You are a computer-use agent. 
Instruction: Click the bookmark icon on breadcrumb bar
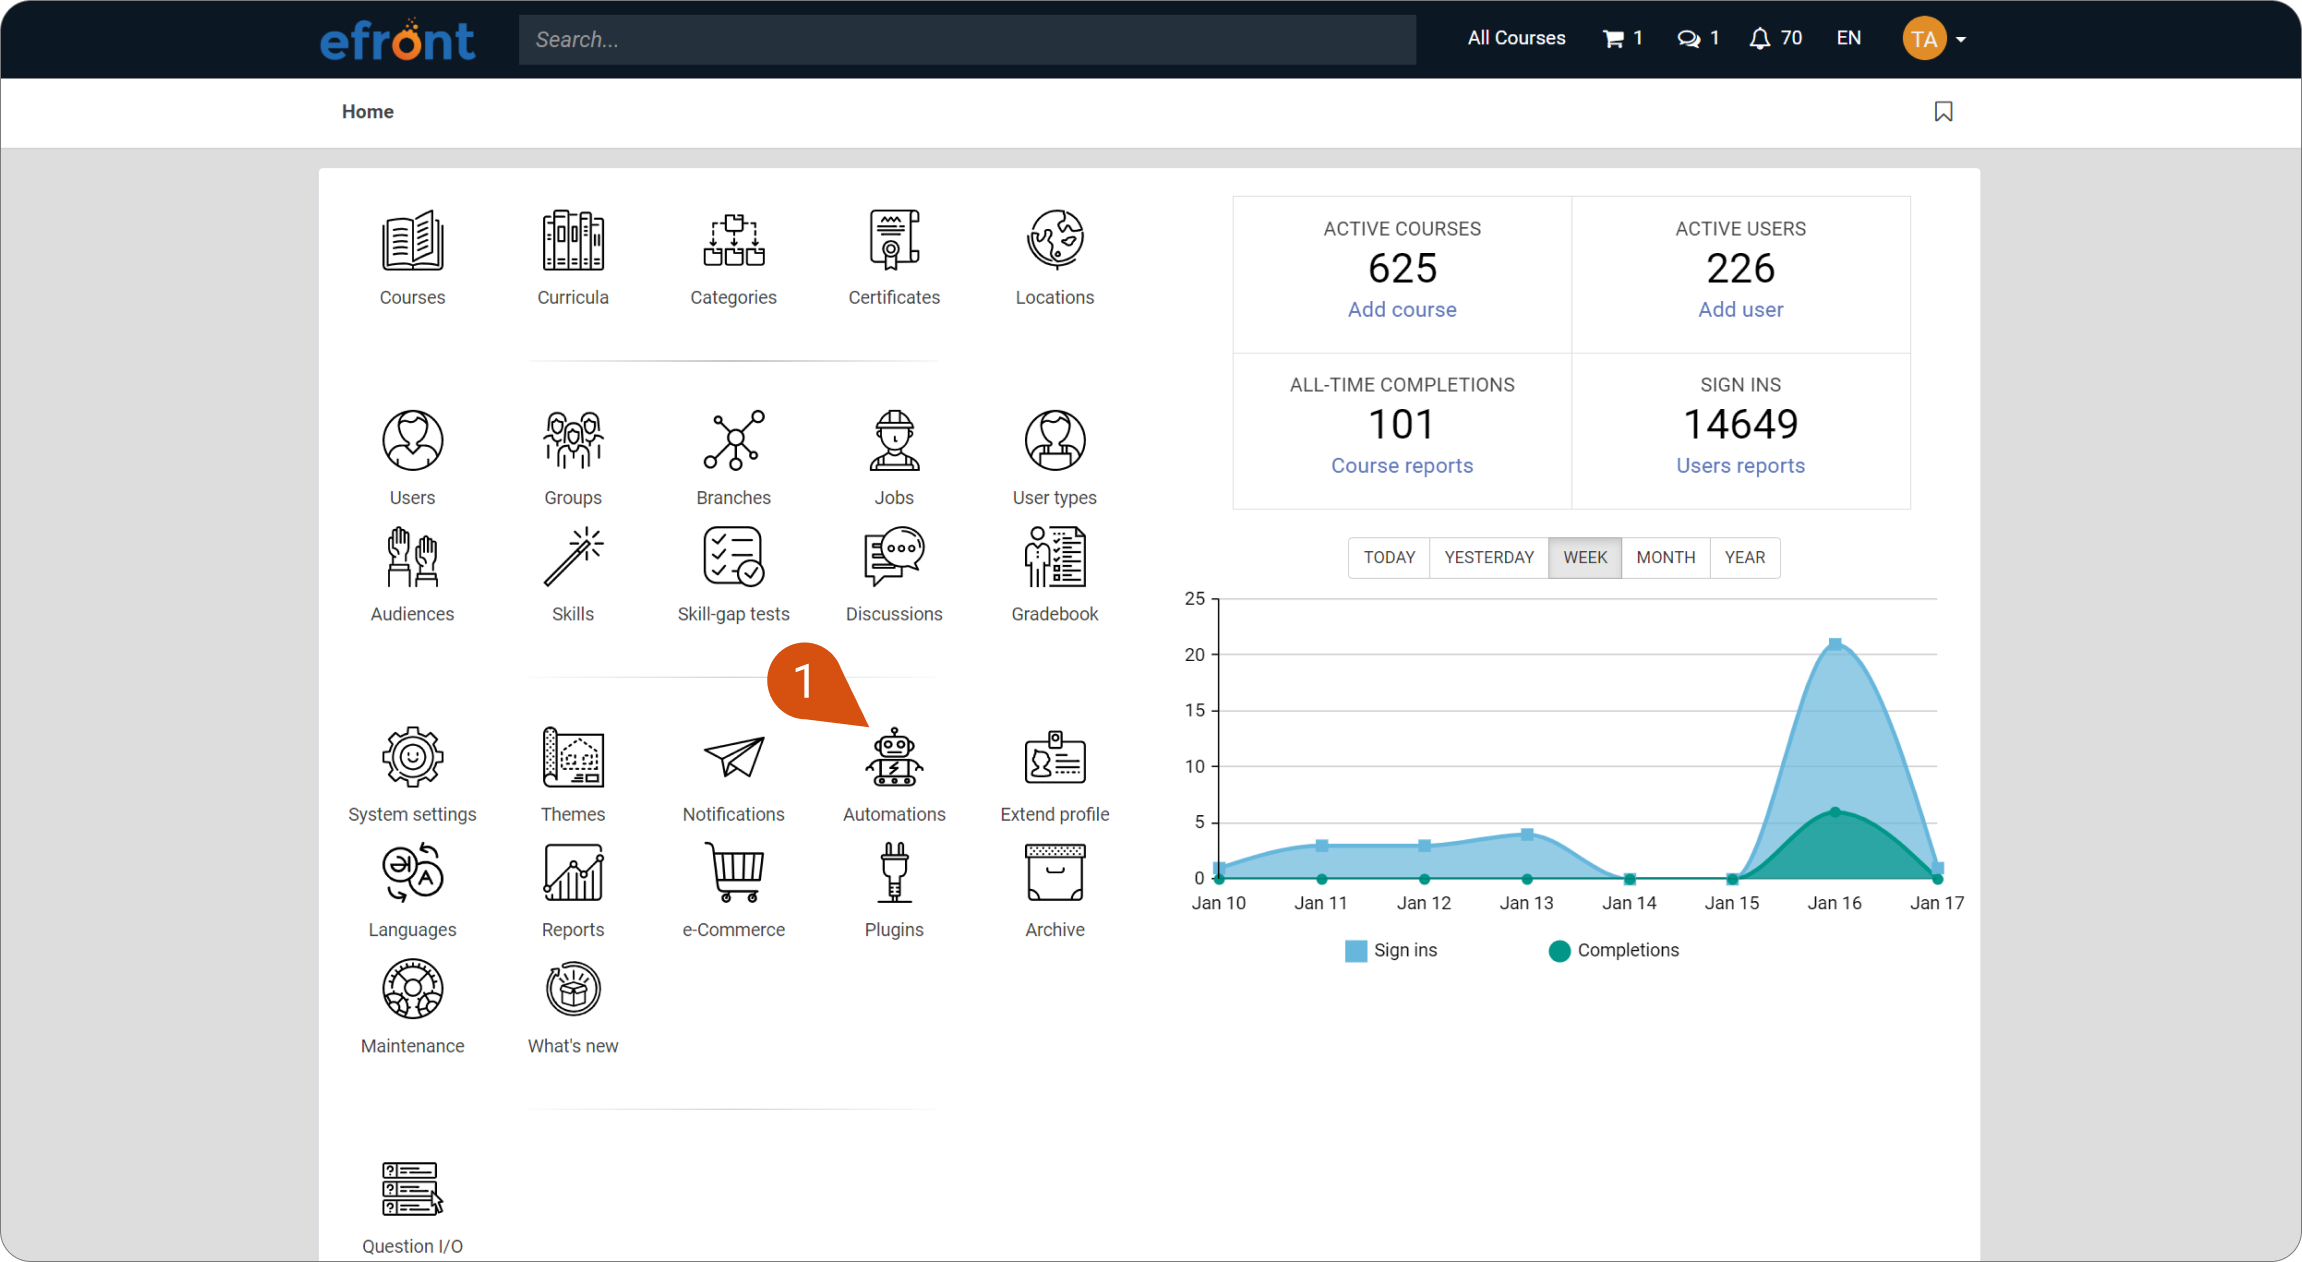click(1943, 111)
